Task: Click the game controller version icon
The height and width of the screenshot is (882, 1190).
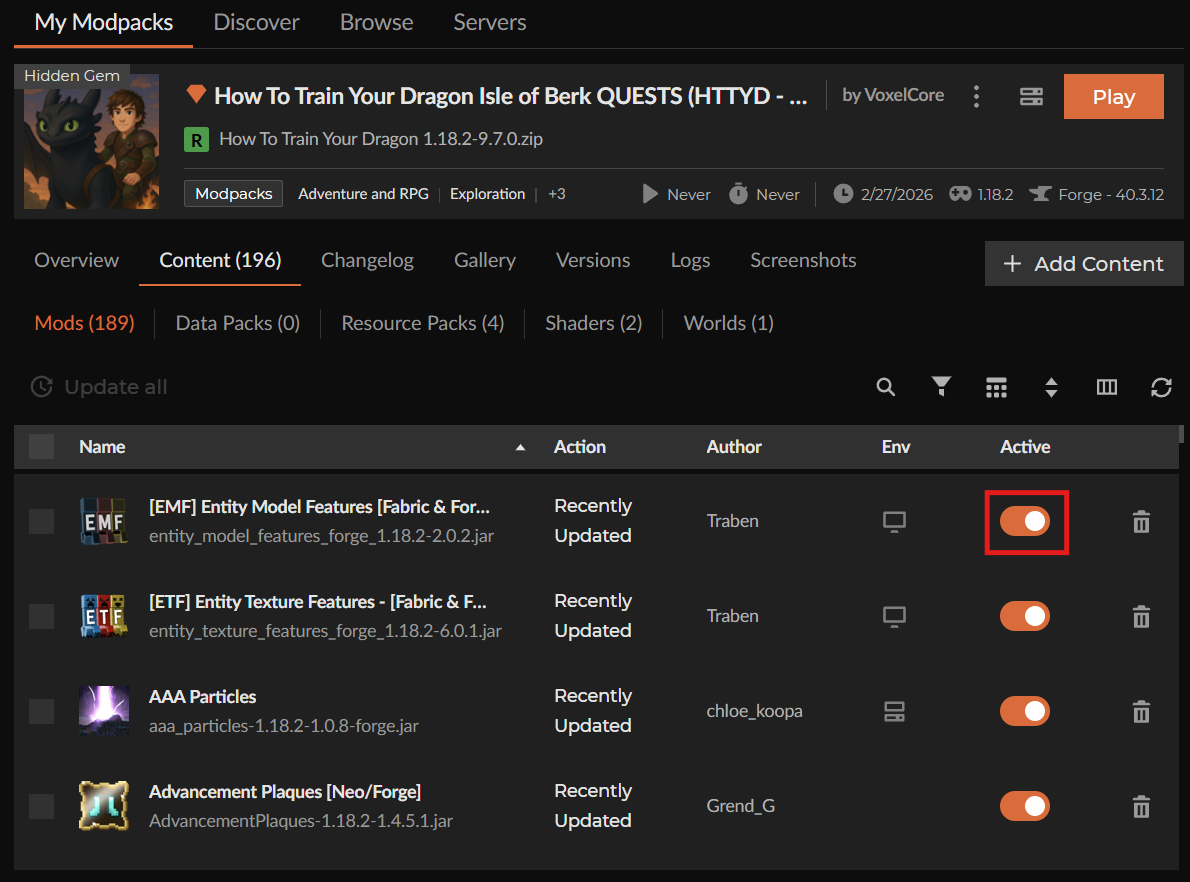Action: coord(960,194)
